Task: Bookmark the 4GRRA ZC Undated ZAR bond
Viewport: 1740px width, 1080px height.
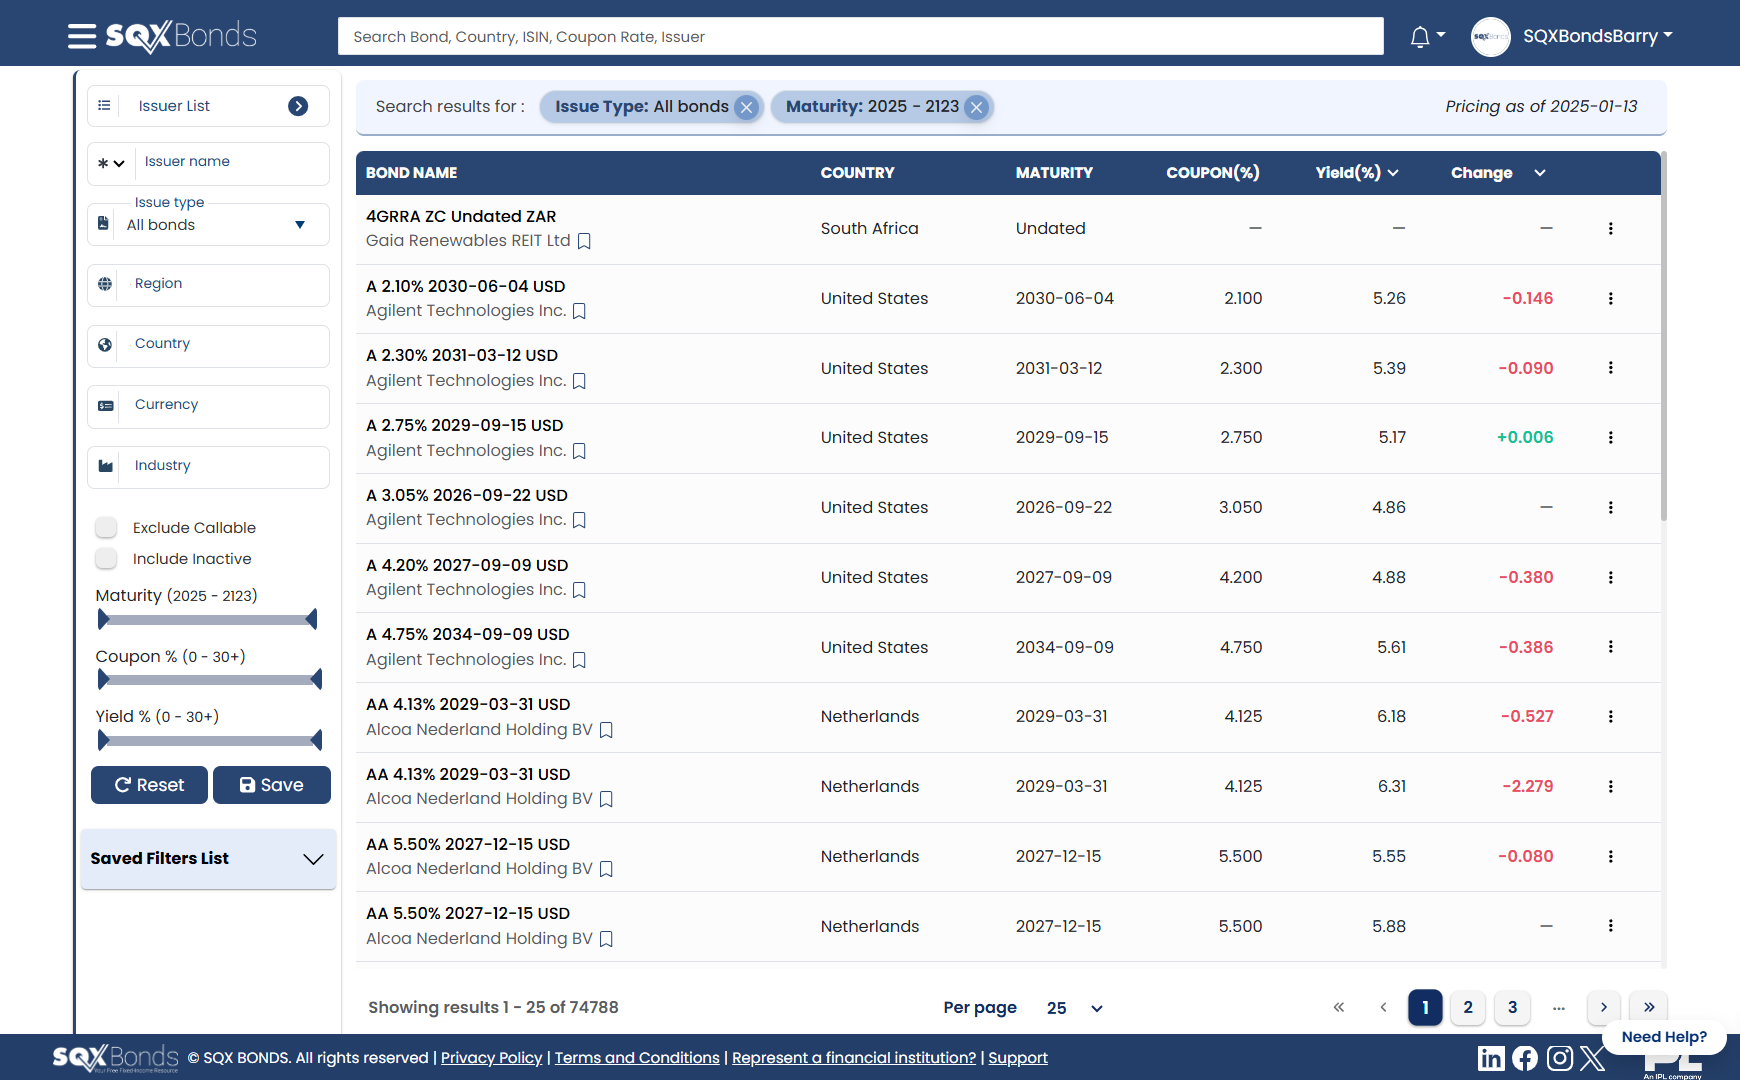Action: click(x=584, y=241)
